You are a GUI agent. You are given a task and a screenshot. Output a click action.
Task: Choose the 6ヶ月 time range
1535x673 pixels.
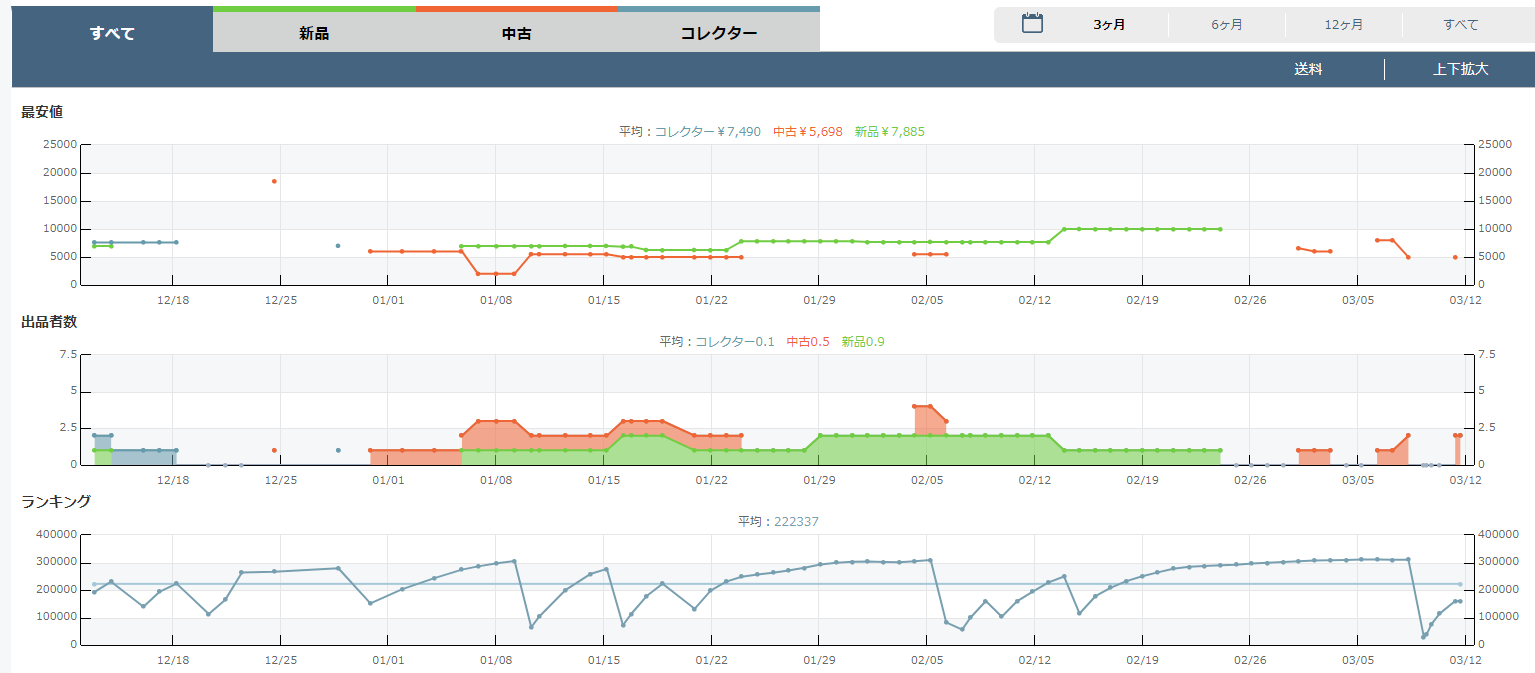coord(1226,25)
